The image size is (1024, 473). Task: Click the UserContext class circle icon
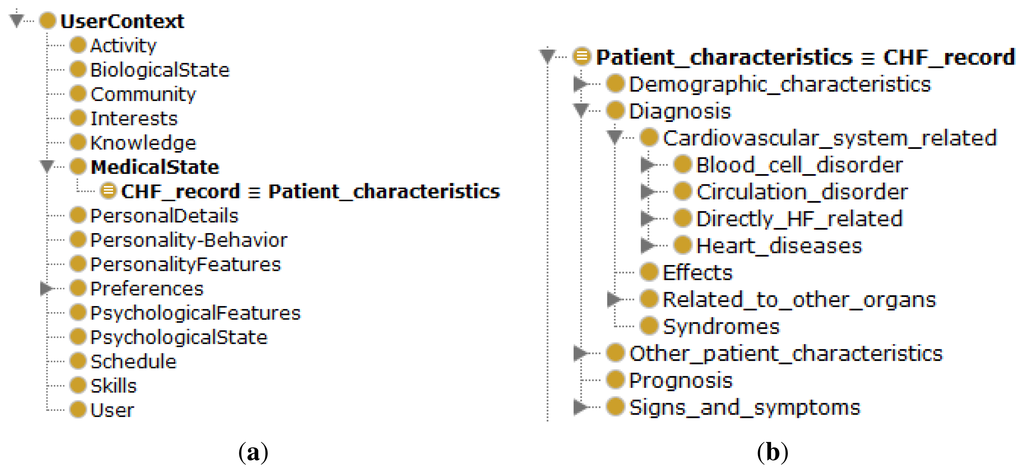click(x=47, y=21)
